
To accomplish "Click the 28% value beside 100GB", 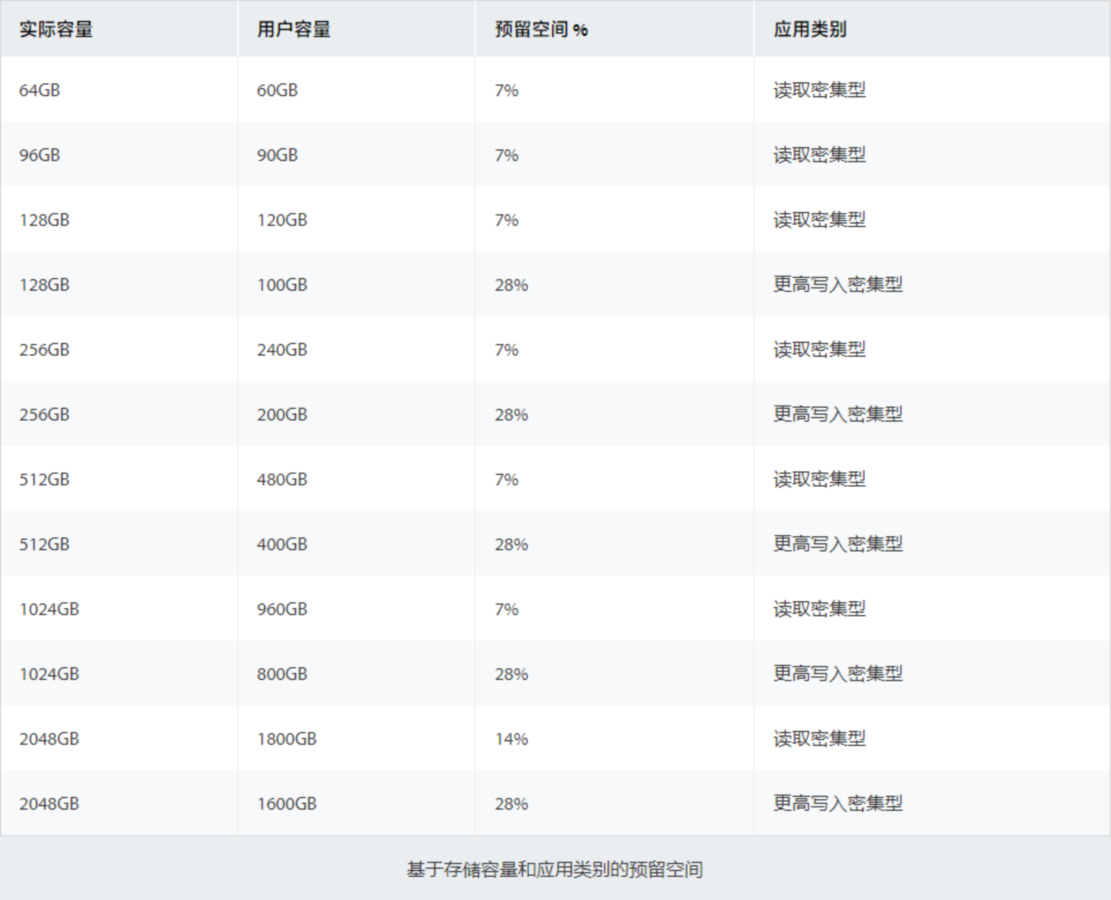I will click(513, 284).
